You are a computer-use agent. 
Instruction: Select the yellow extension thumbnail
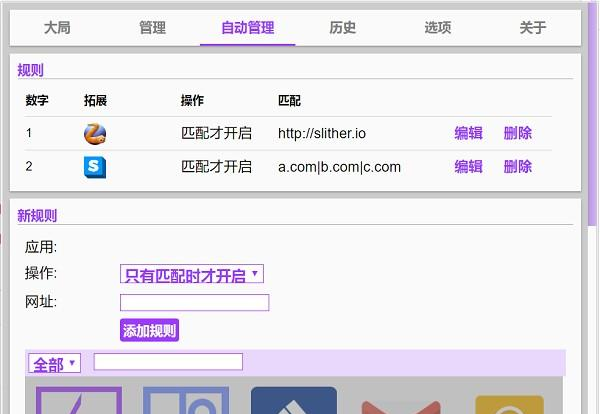coord(509,404)
